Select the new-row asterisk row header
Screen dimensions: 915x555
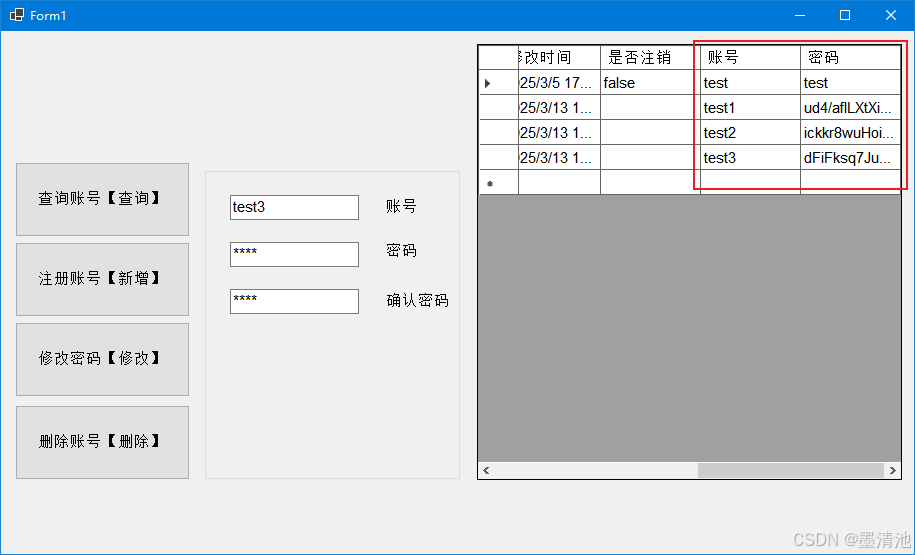point(499,182)
